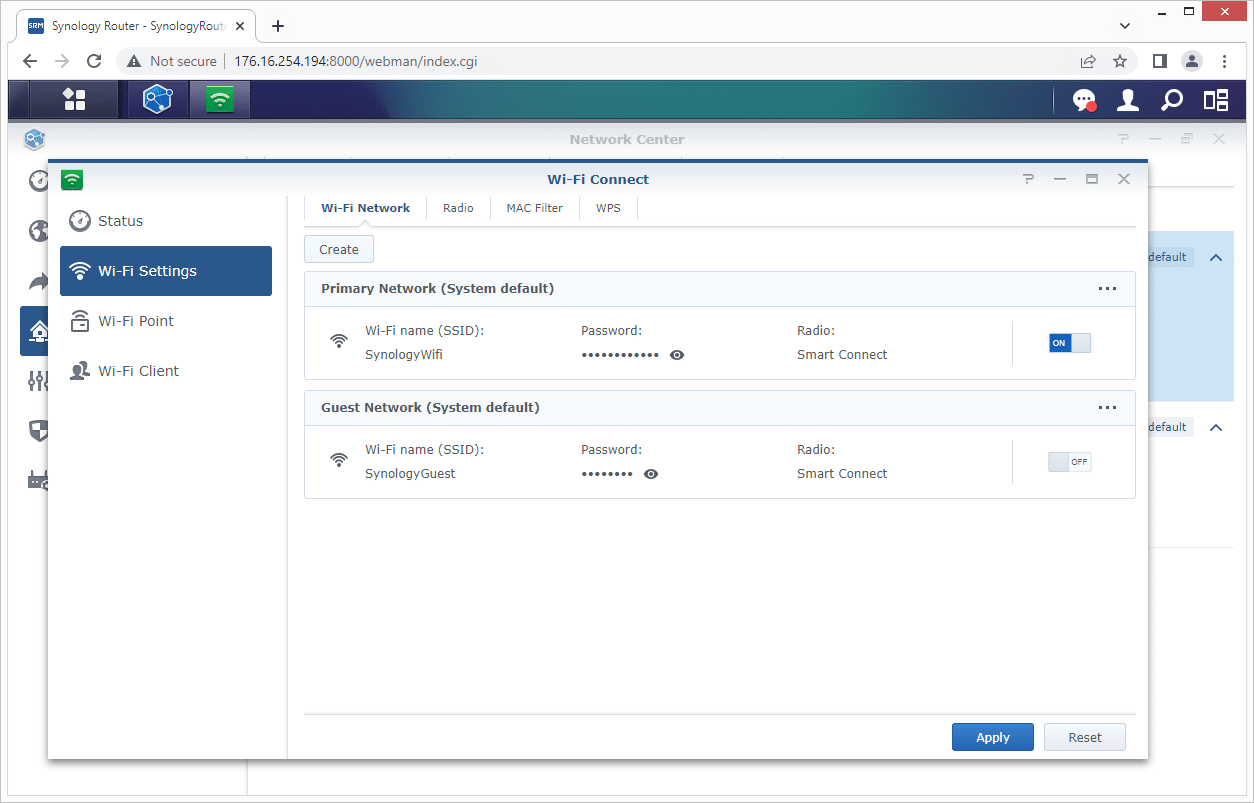
Task: Click the SynologyGuest SSID text
Action: (x=410, y=474)
